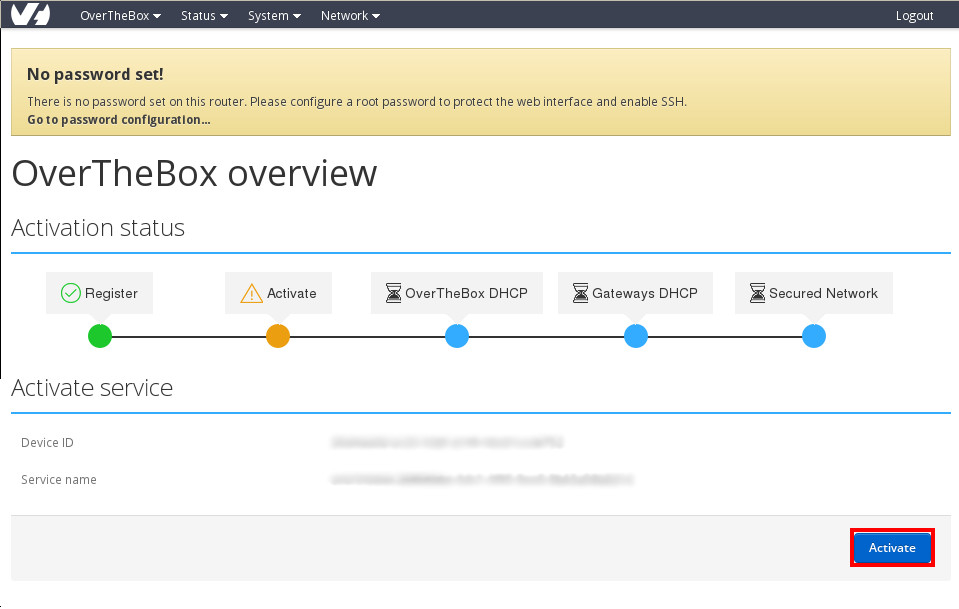959x609 pixels.
Task: Click the warning triangle icon beside Activate
Action: [249, 292]
